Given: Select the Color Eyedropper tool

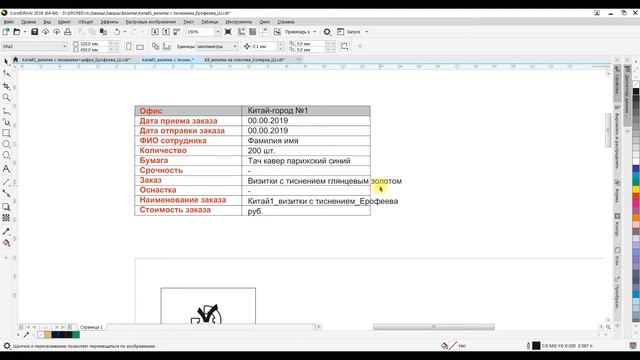Looking at the screenshot, I should tap(6, 231).
